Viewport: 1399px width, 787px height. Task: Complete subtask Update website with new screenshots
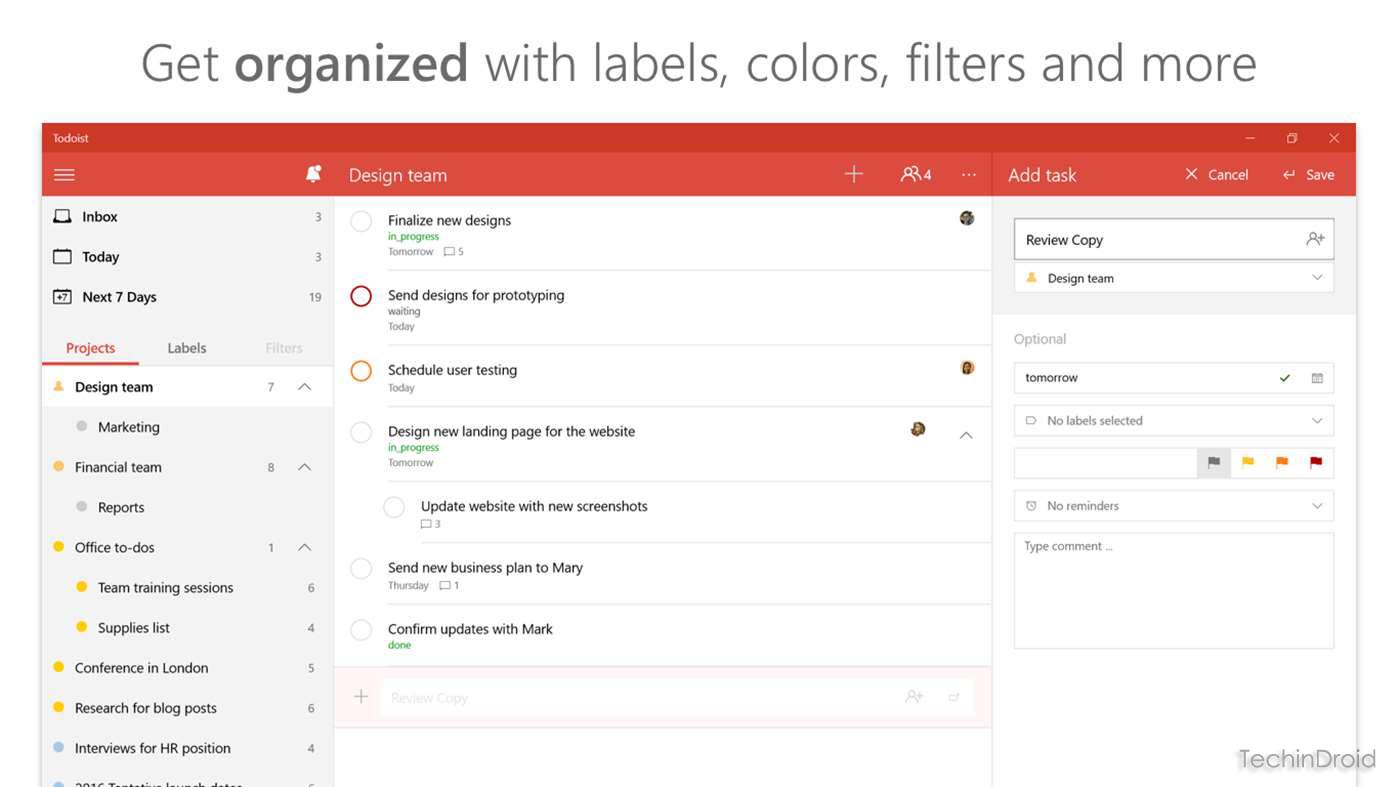394,507
